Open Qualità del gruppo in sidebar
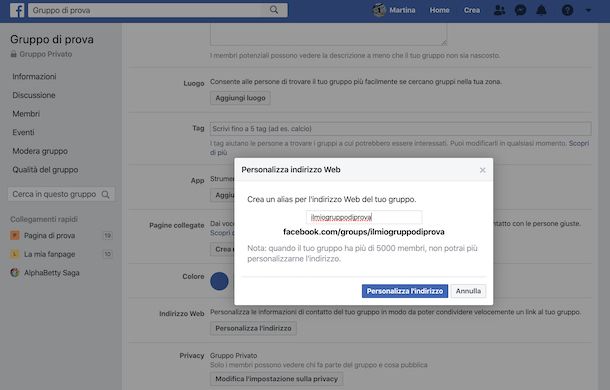 coord(45,170)
